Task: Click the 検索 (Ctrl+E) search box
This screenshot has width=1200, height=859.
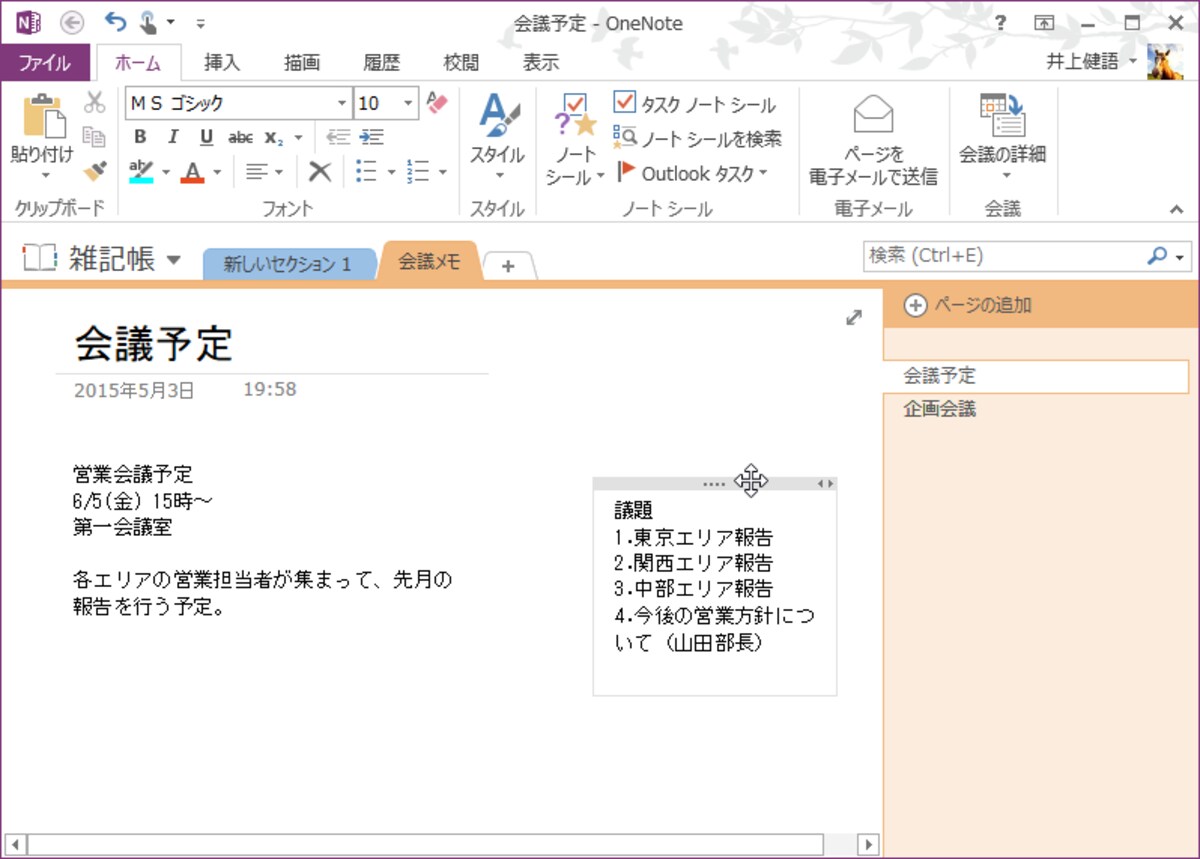Action: [x=1005, y=256]
